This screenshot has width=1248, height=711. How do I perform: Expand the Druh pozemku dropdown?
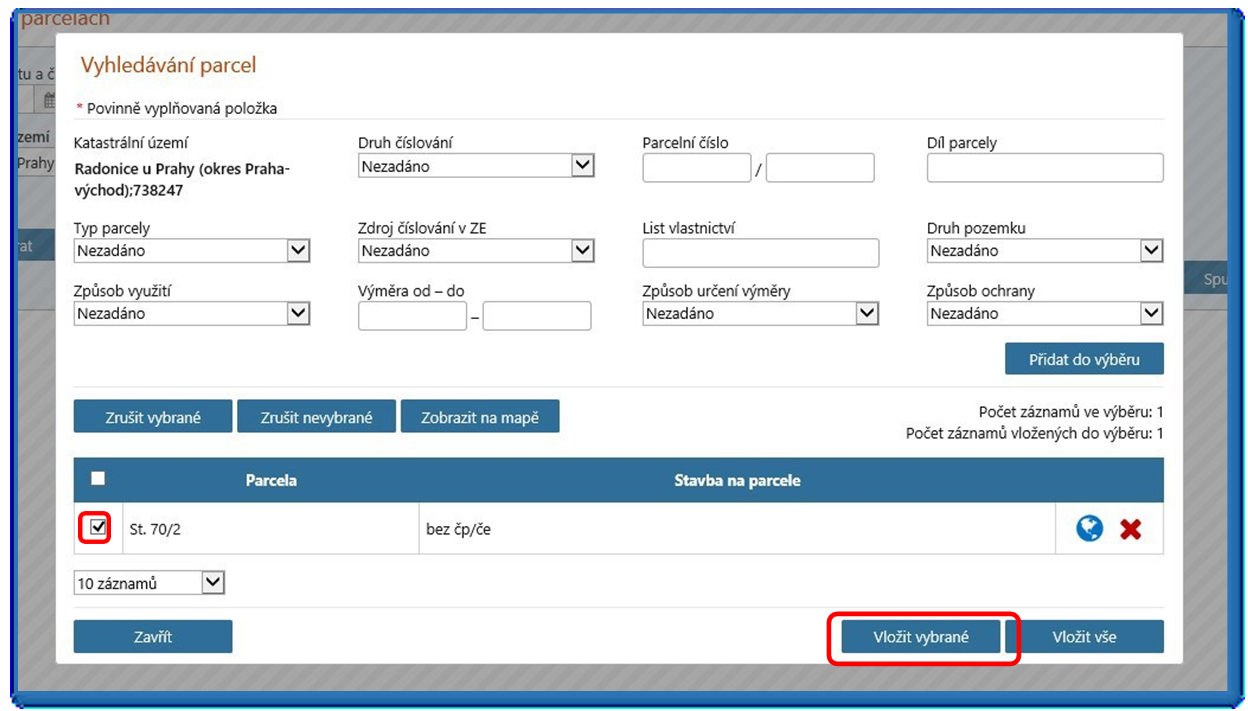coord(1044,251)
